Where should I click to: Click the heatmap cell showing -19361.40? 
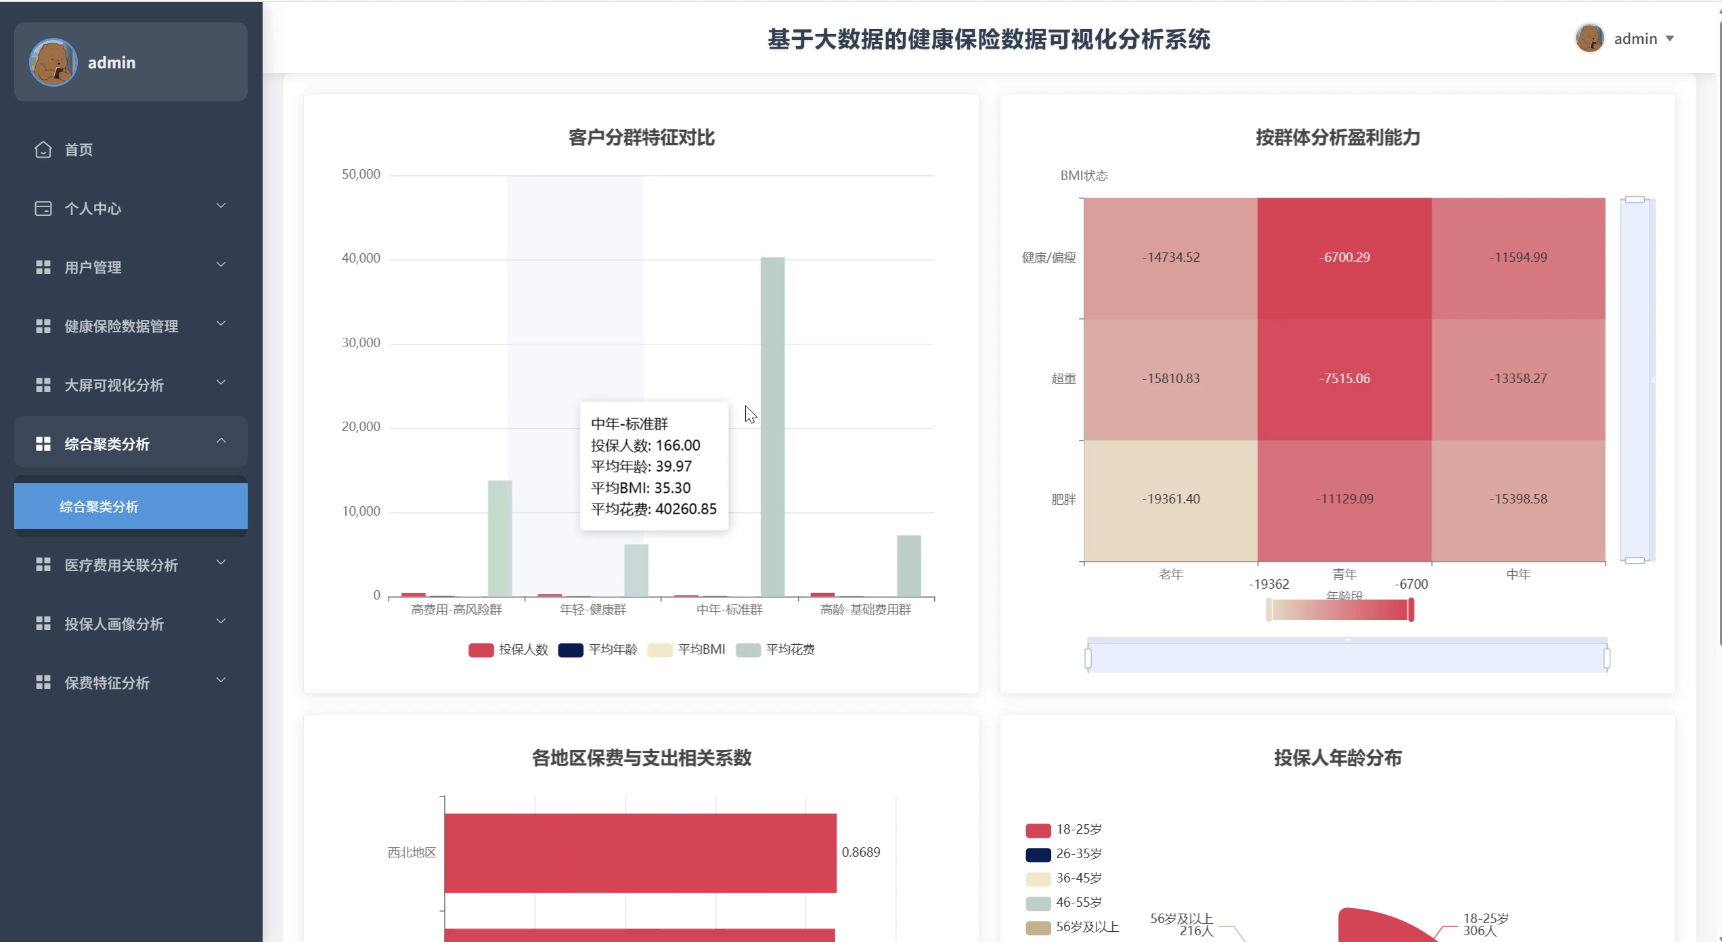click(x=1171, y=500)
